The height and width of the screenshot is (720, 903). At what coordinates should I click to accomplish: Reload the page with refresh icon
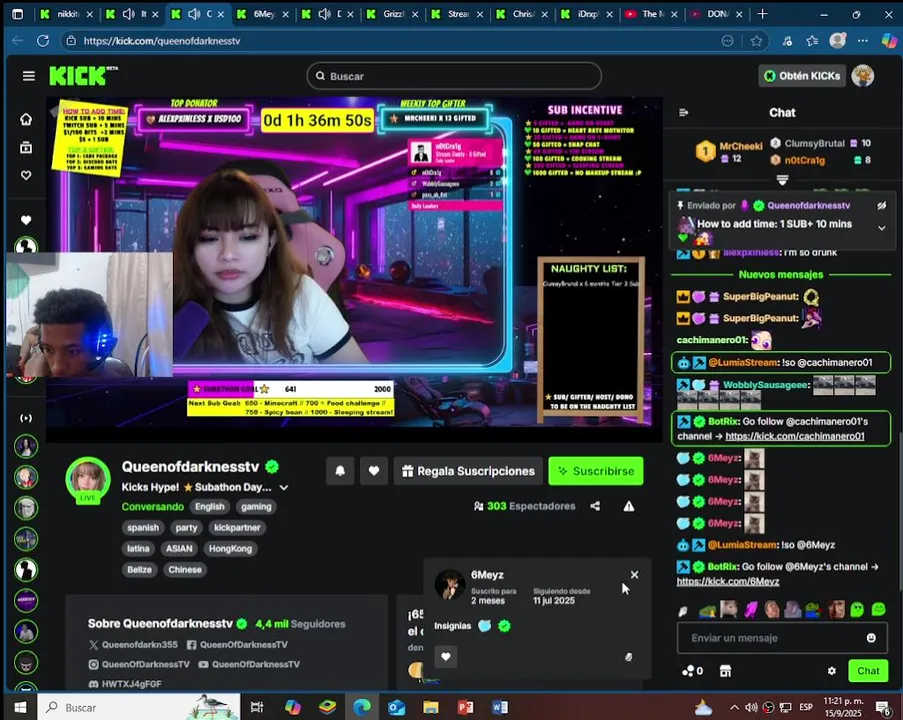(43, 41)
